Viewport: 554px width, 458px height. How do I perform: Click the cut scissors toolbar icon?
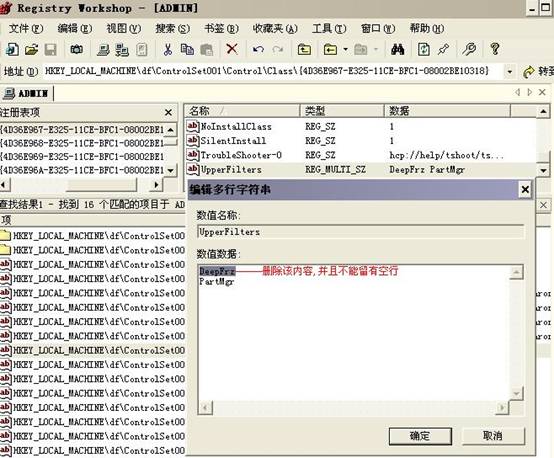[167, 49]
